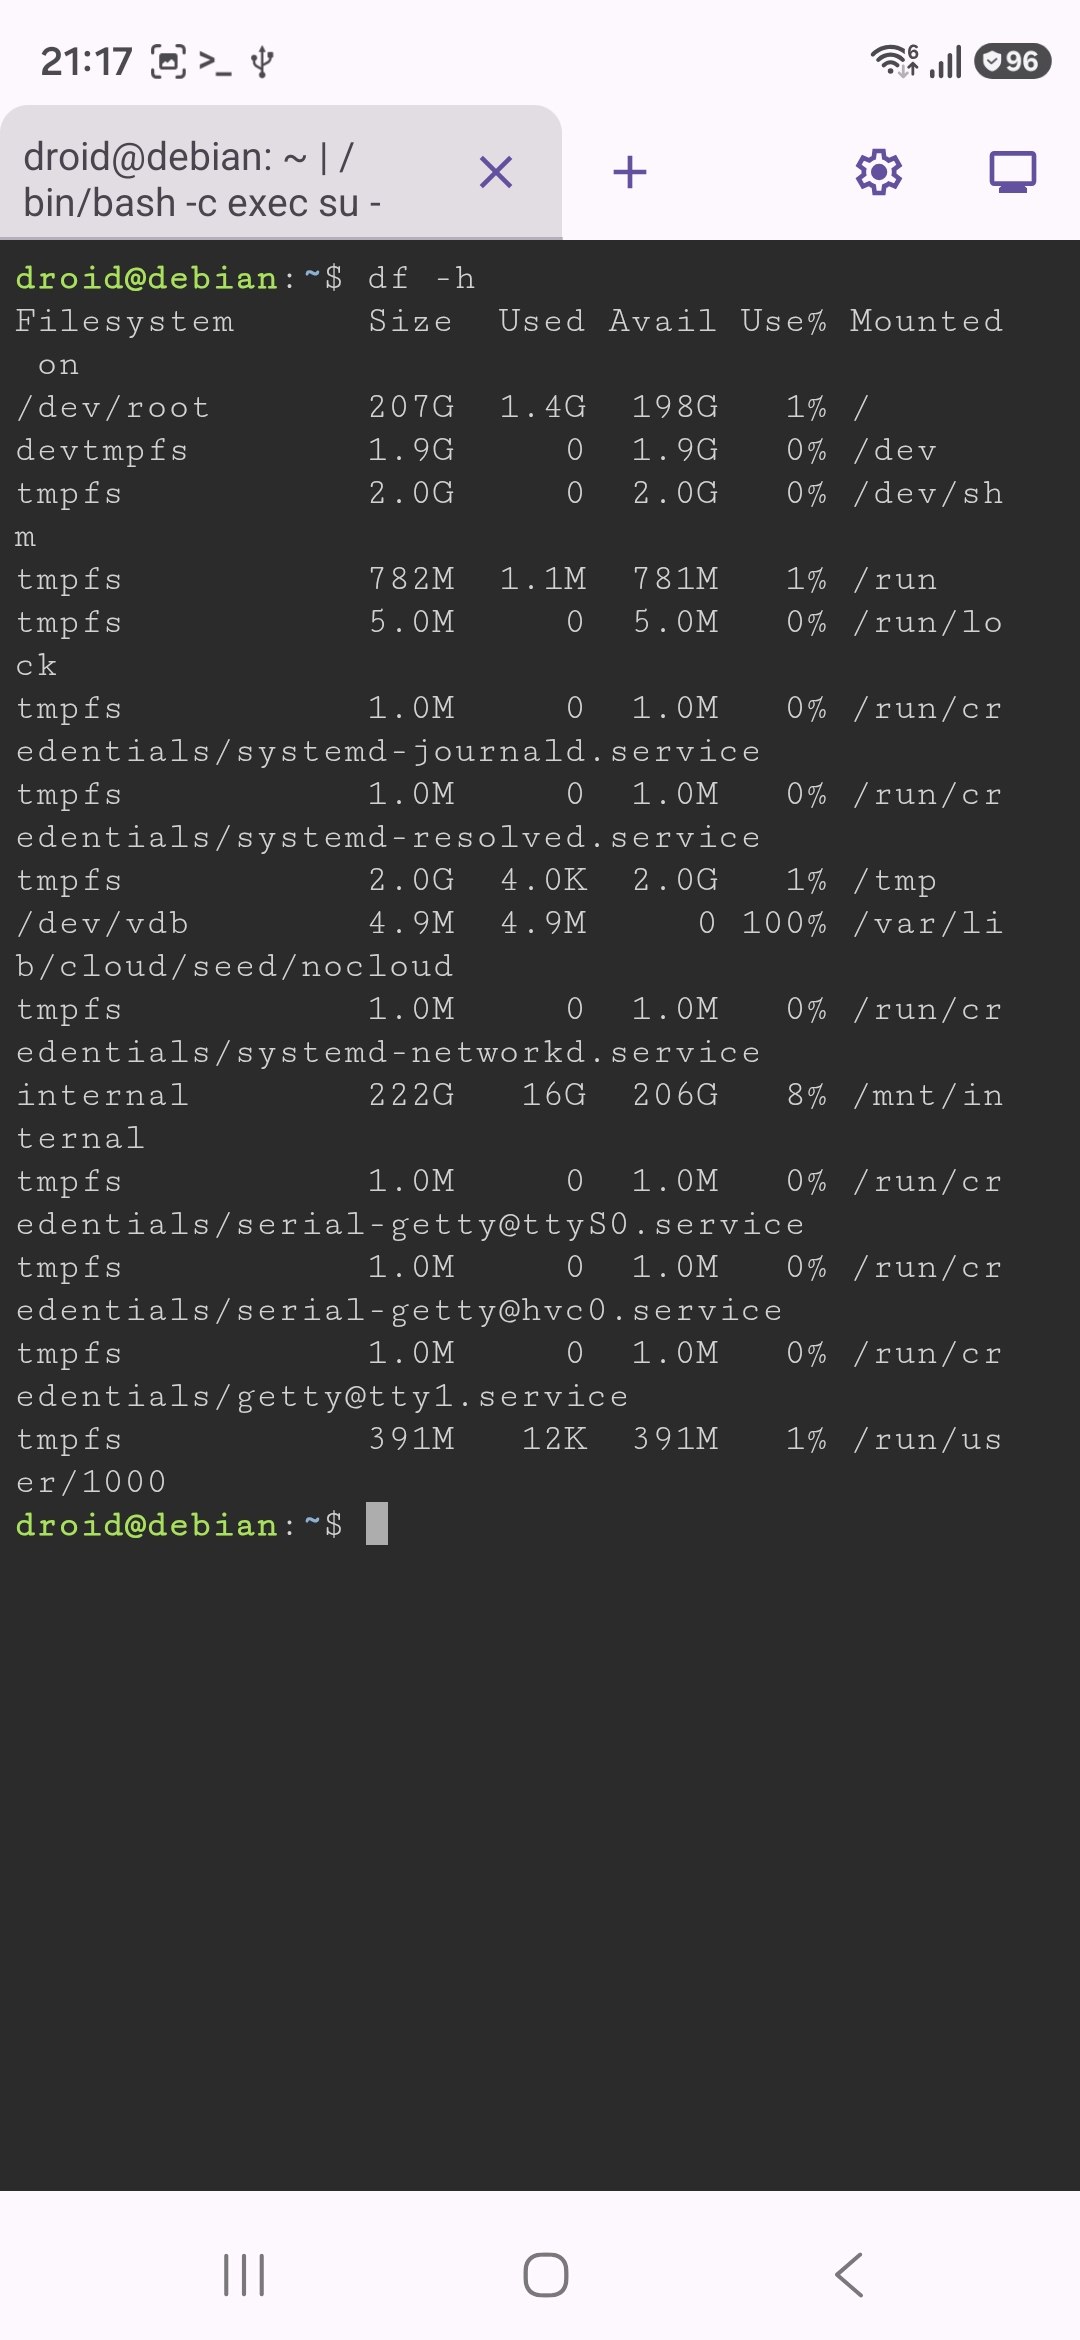Tap the cellular signal bars icon

point(945,62)
